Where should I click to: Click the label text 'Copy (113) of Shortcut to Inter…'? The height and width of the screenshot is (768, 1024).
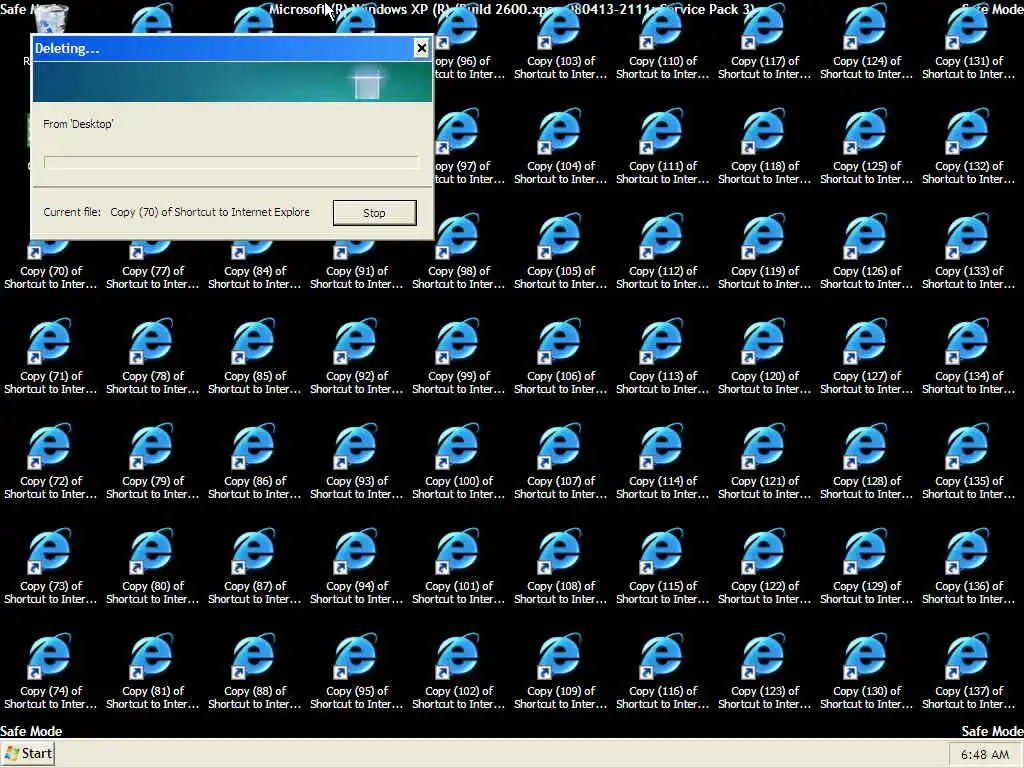pyautogui.click(x=662, y=383)
